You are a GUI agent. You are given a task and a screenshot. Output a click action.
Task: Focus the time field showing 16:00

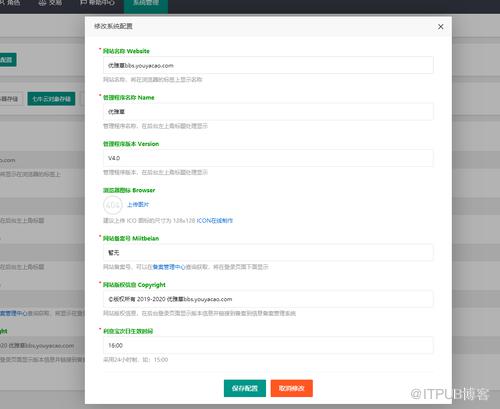coord(268,345)
